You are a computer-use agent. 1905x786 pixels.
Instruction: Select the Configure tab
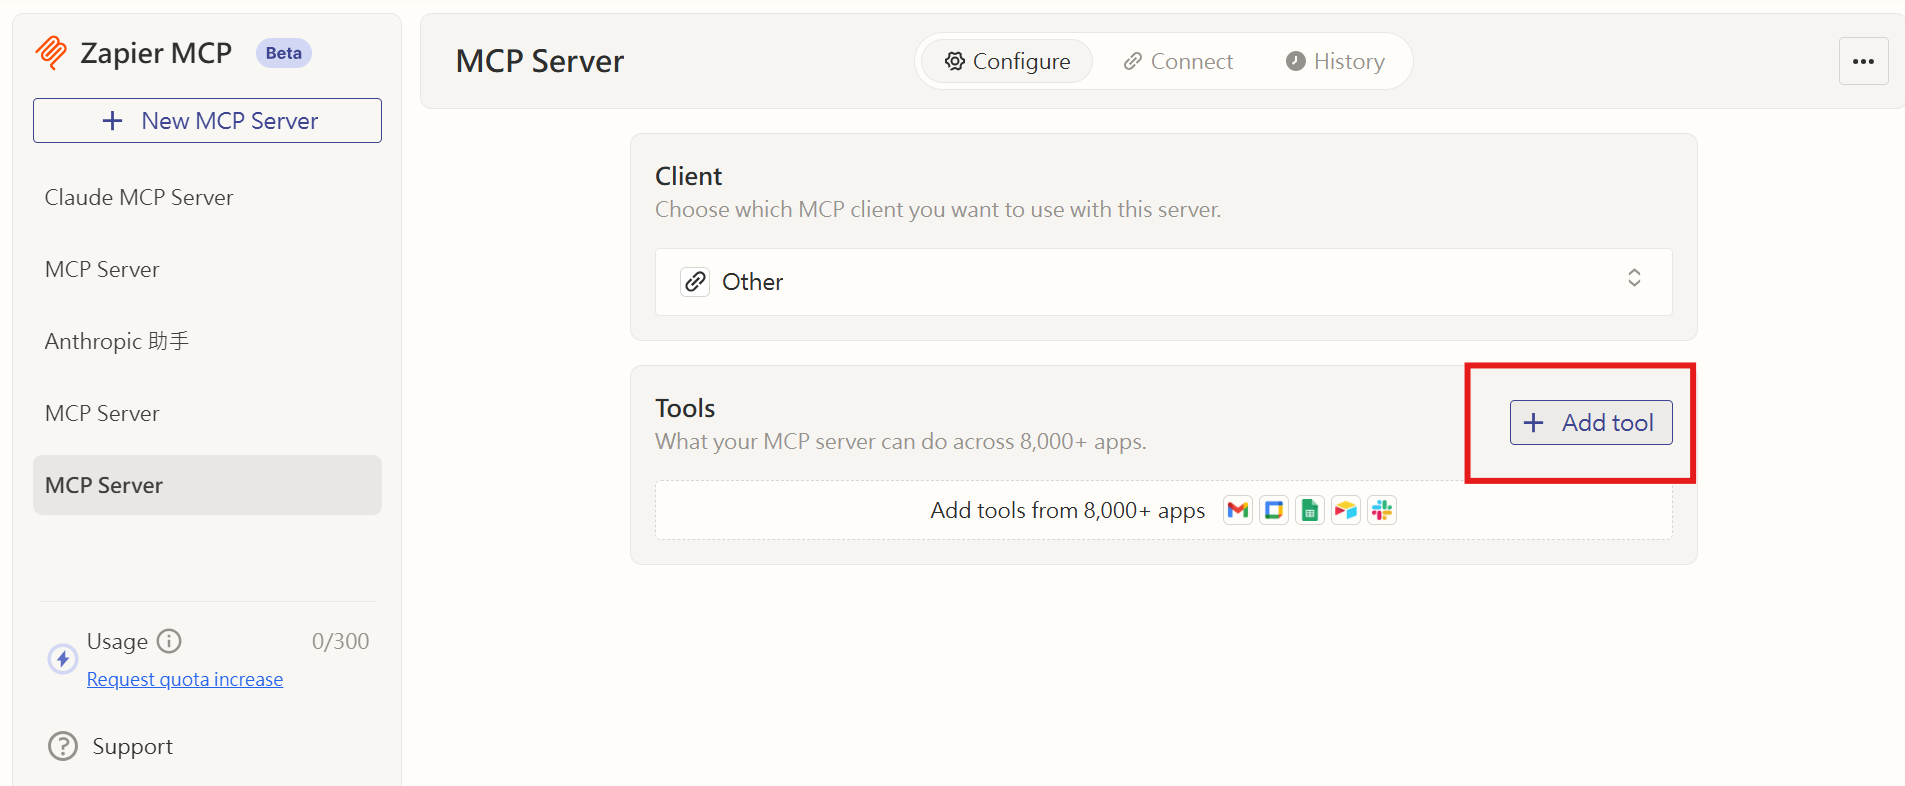pos(1007,62)
